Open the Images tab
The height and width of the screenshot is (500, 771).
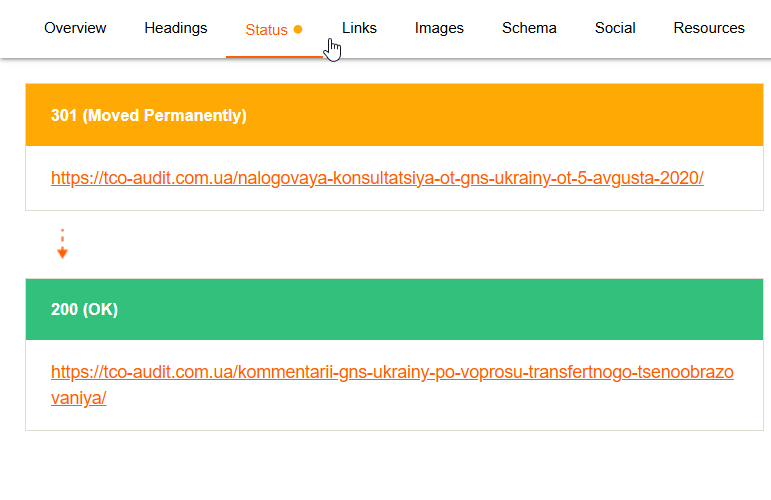(439, 28)
